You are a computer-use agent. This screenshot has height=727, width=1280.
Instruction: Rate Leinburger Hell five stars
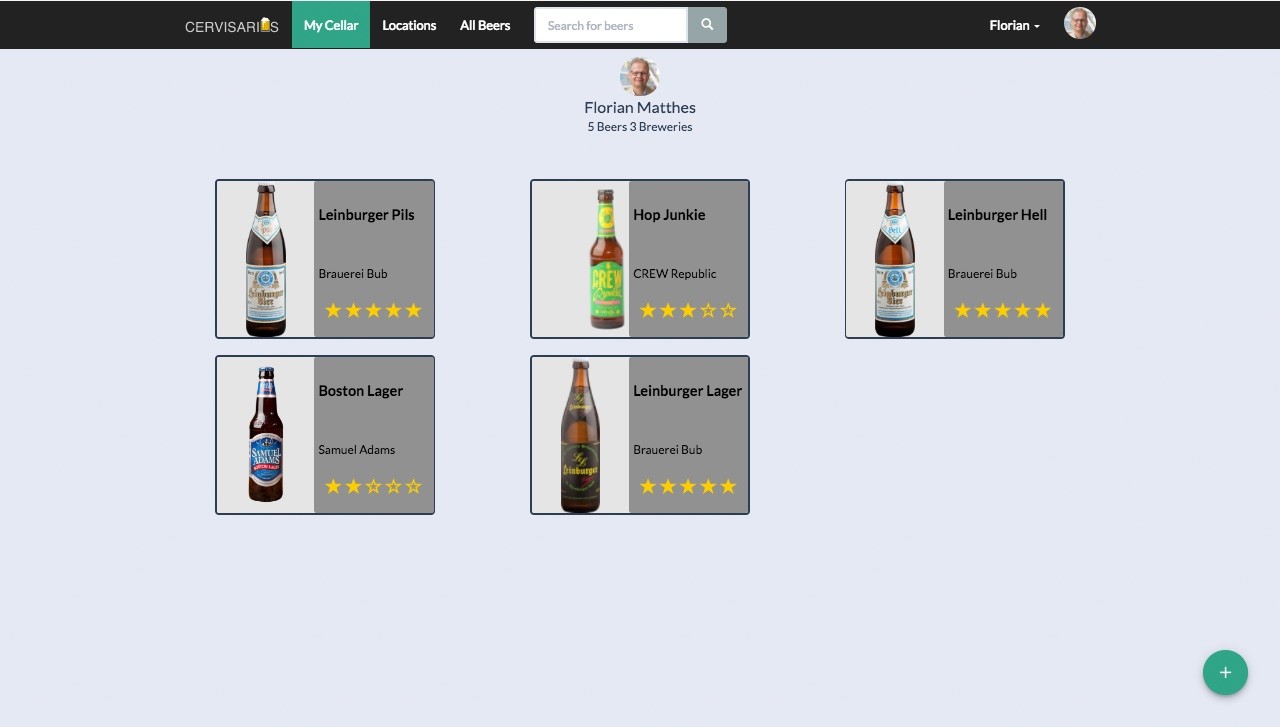click(x=1043, y=310)
